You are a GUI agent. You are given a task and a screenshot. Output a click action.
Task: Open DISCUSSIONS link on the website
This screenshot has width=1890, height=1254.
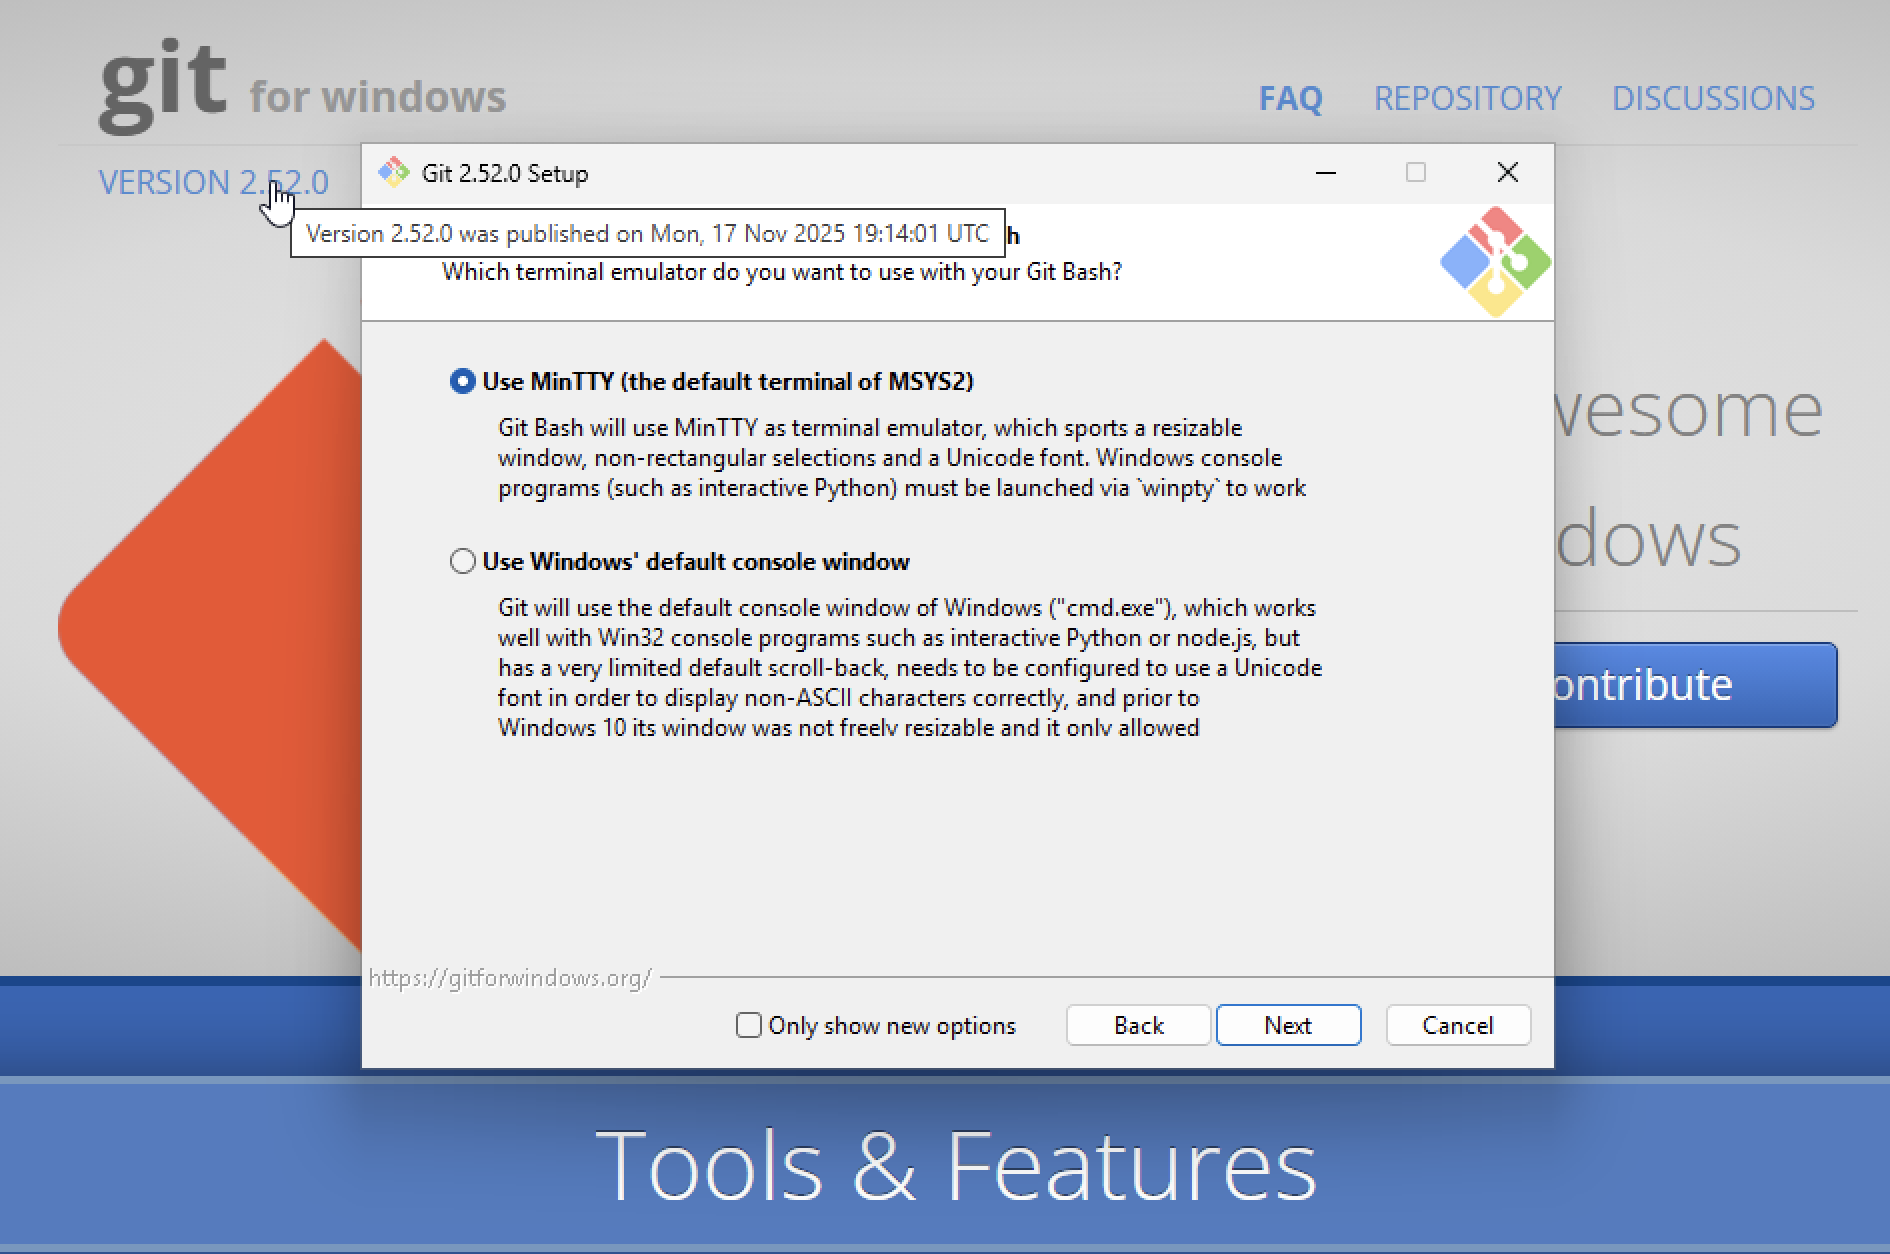click(x=1713, y=98)
